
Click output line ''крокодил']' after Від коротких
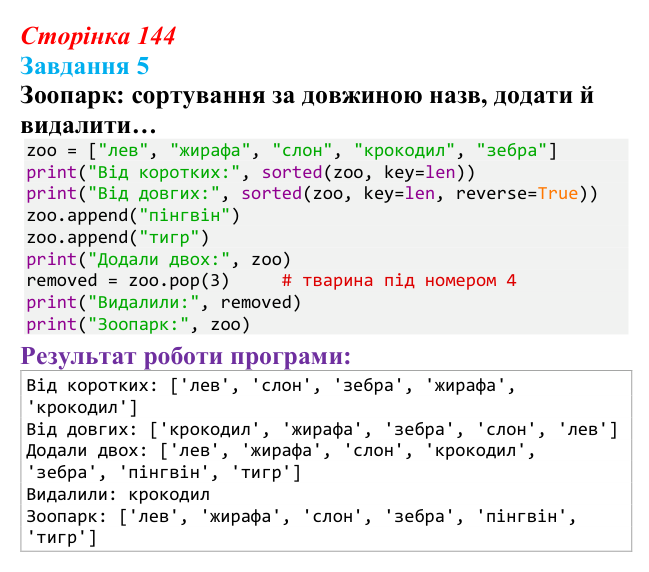pos(82,408)
